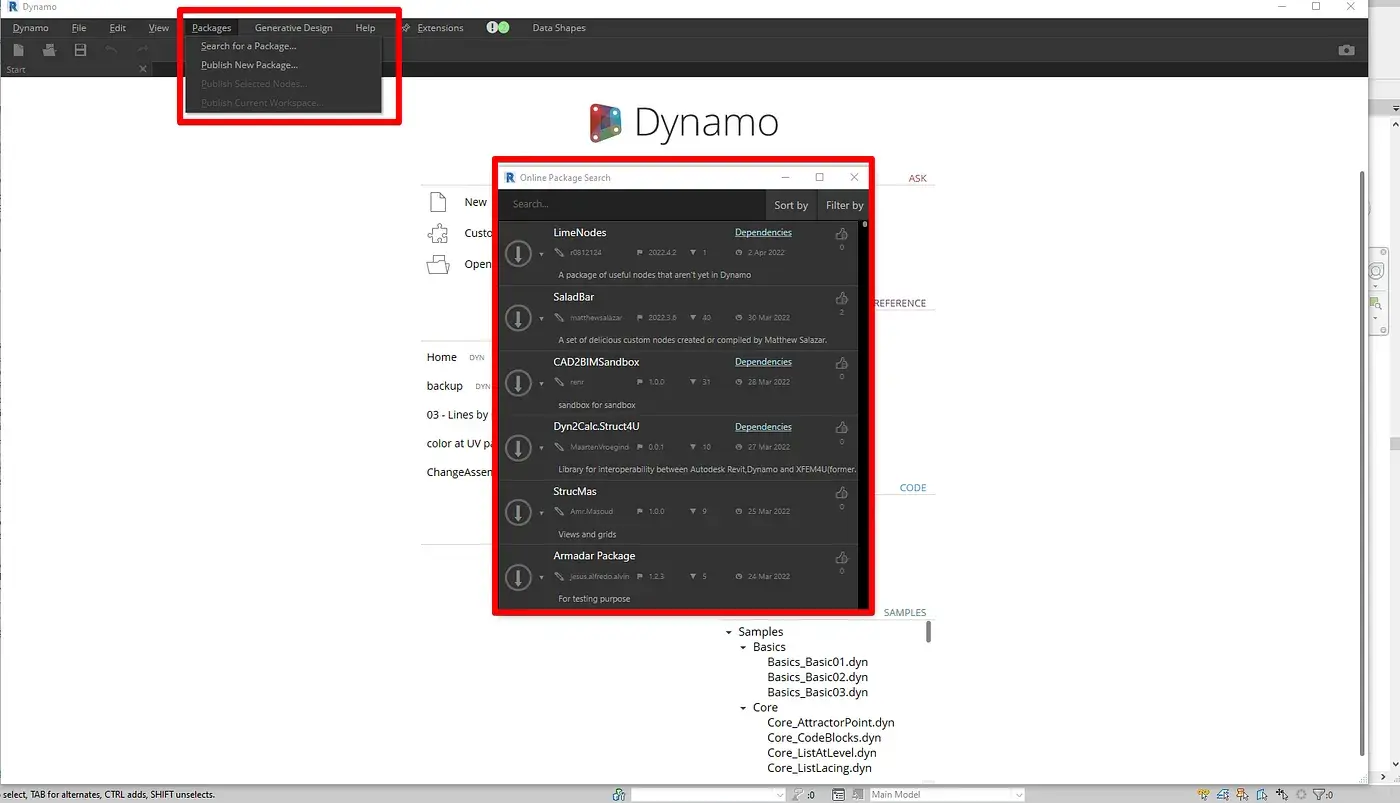Open the View menu

[159, 28]
